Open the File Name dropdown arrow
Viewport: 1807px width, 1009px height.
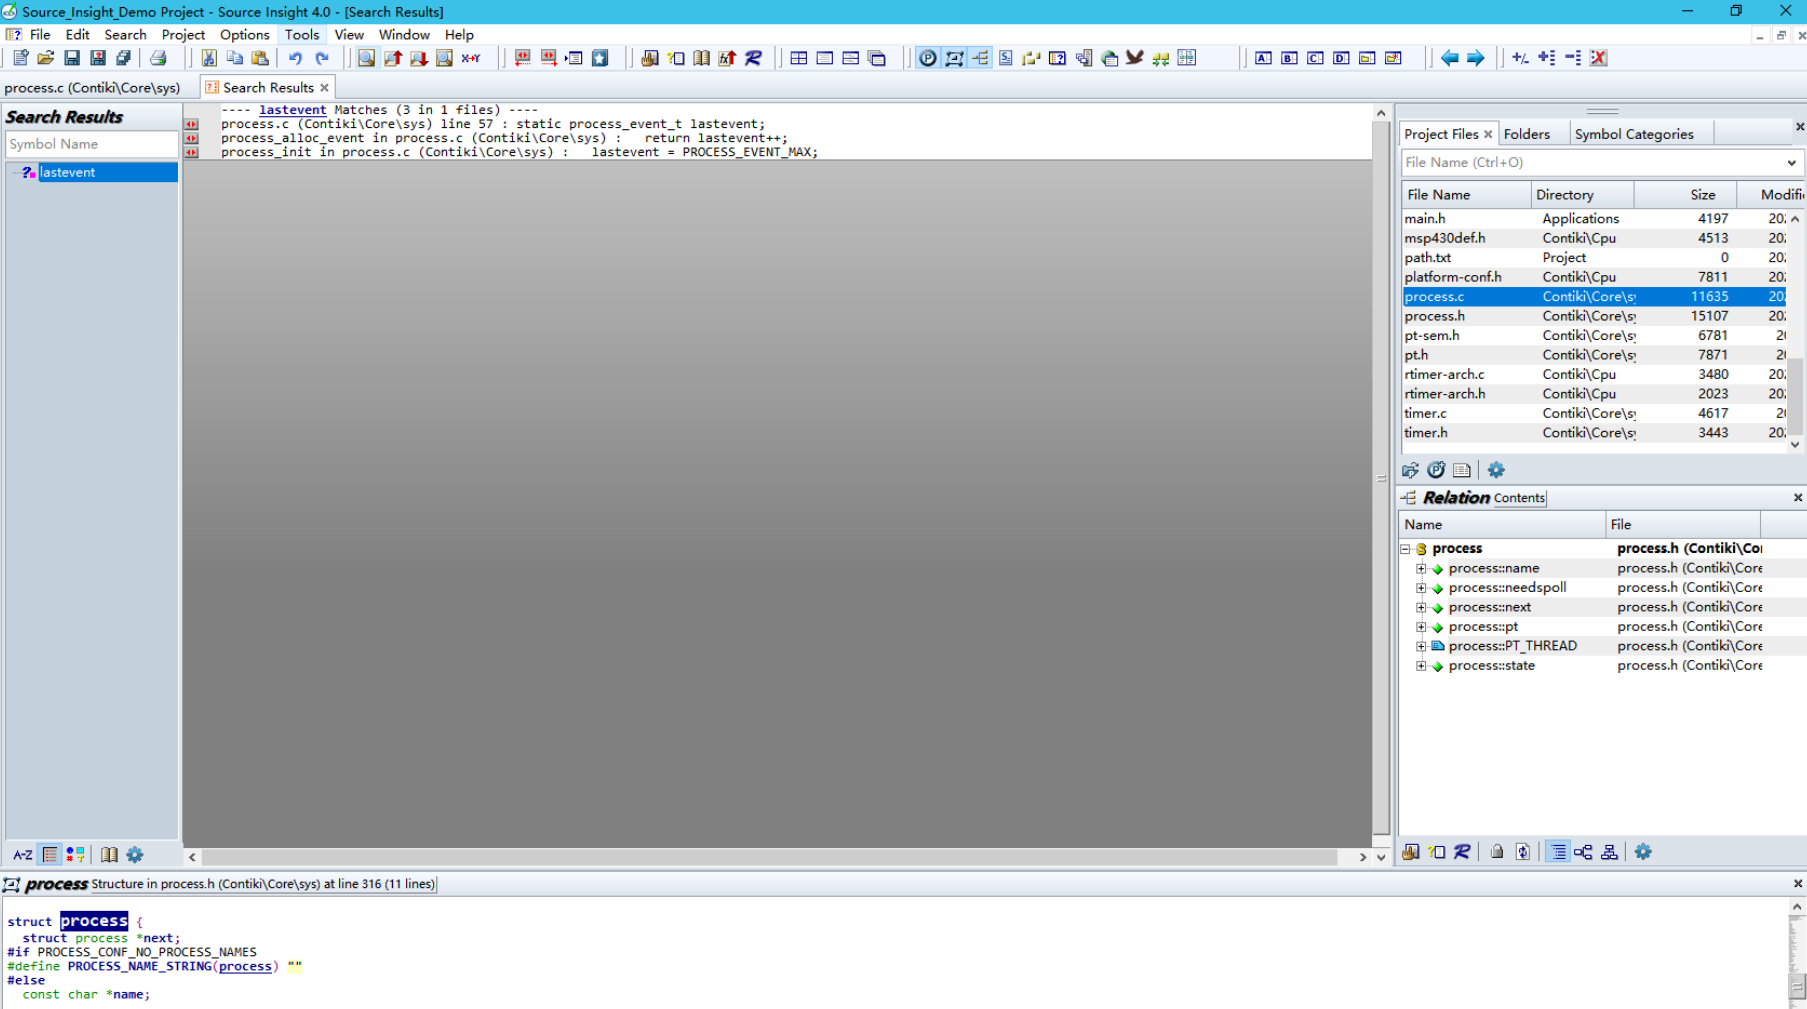coord(1791,162)
